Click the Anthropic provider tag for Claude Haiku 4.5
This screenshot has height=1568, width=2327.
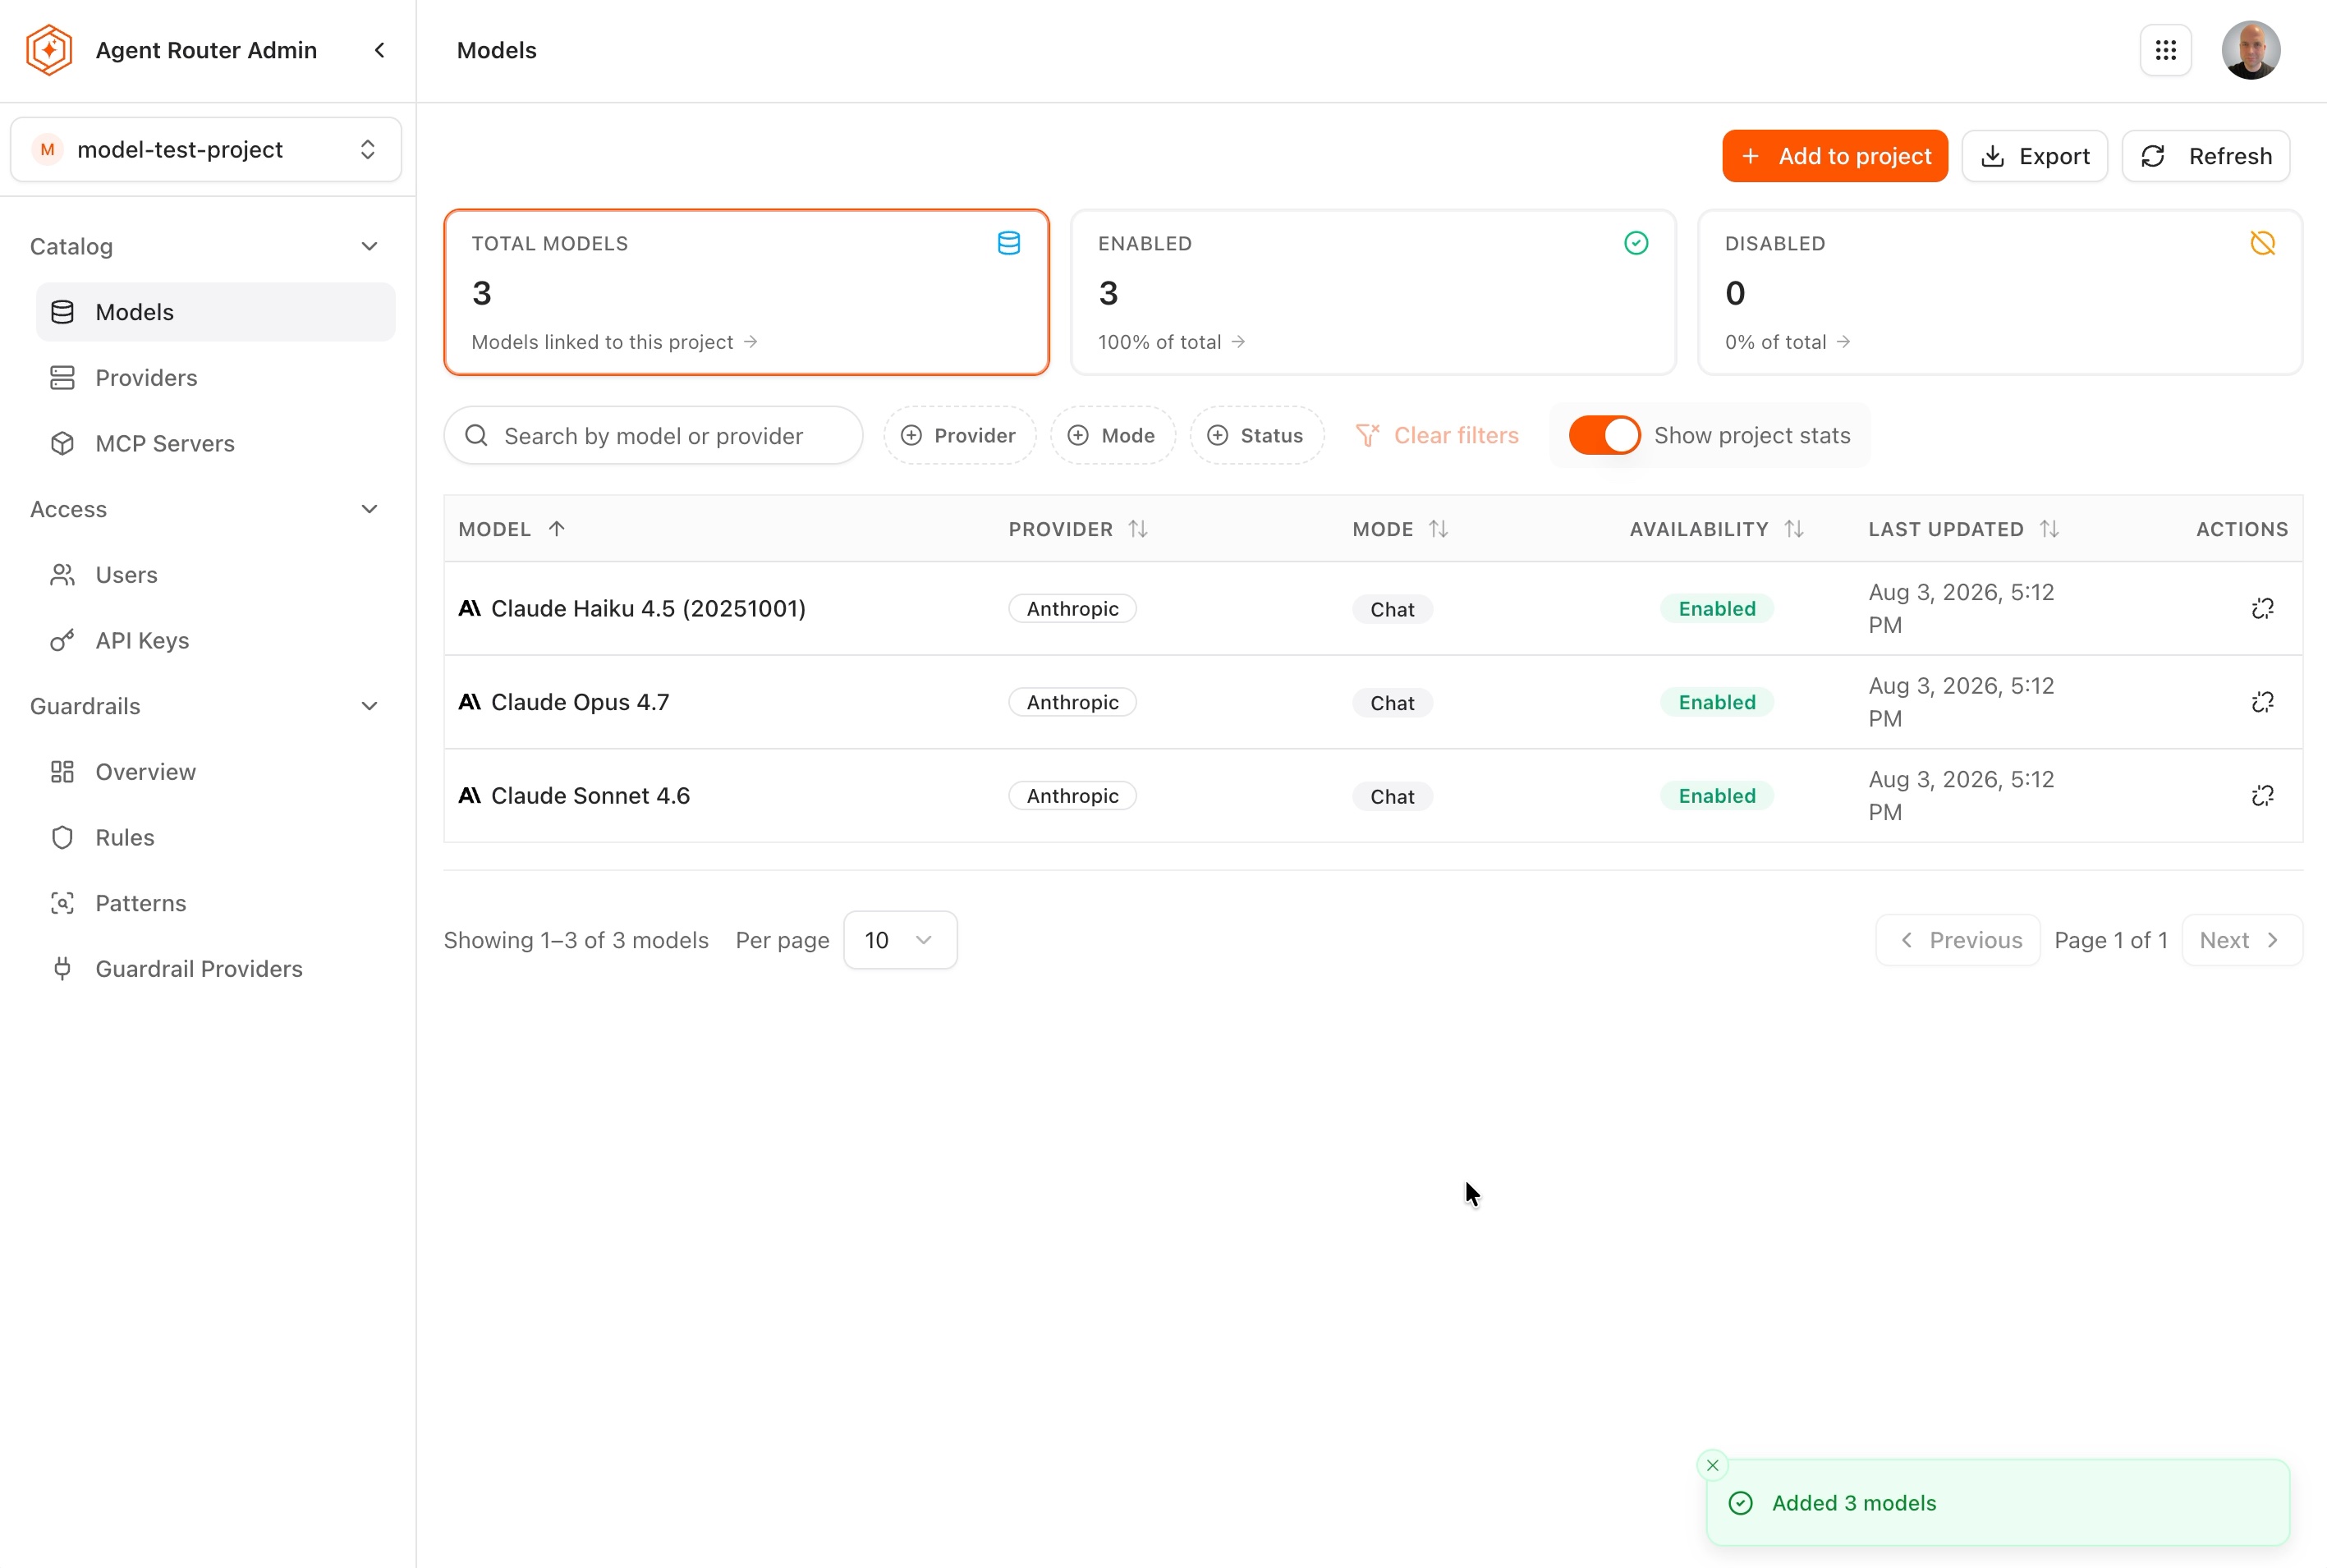pos(1072,609)
